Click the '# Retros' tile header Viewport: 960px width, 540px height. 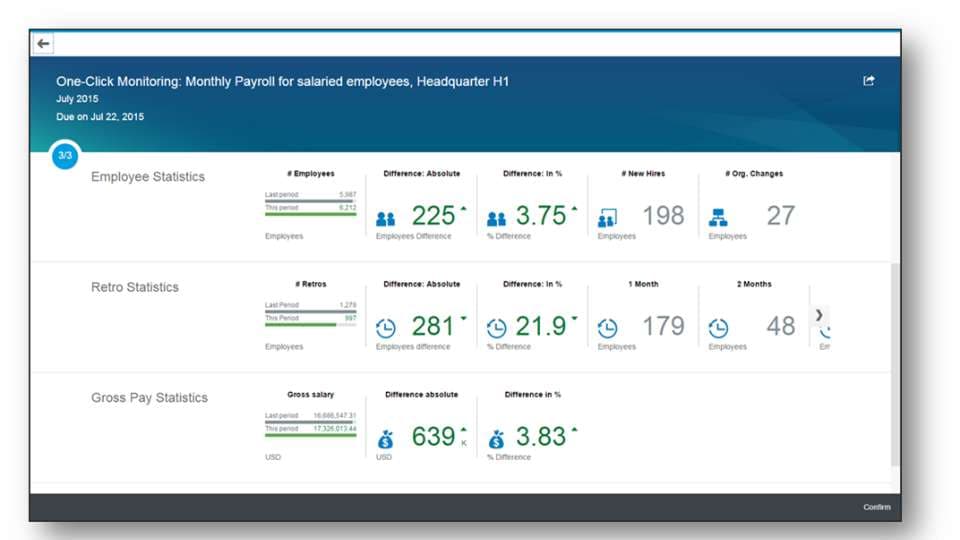tap(310, 284)
